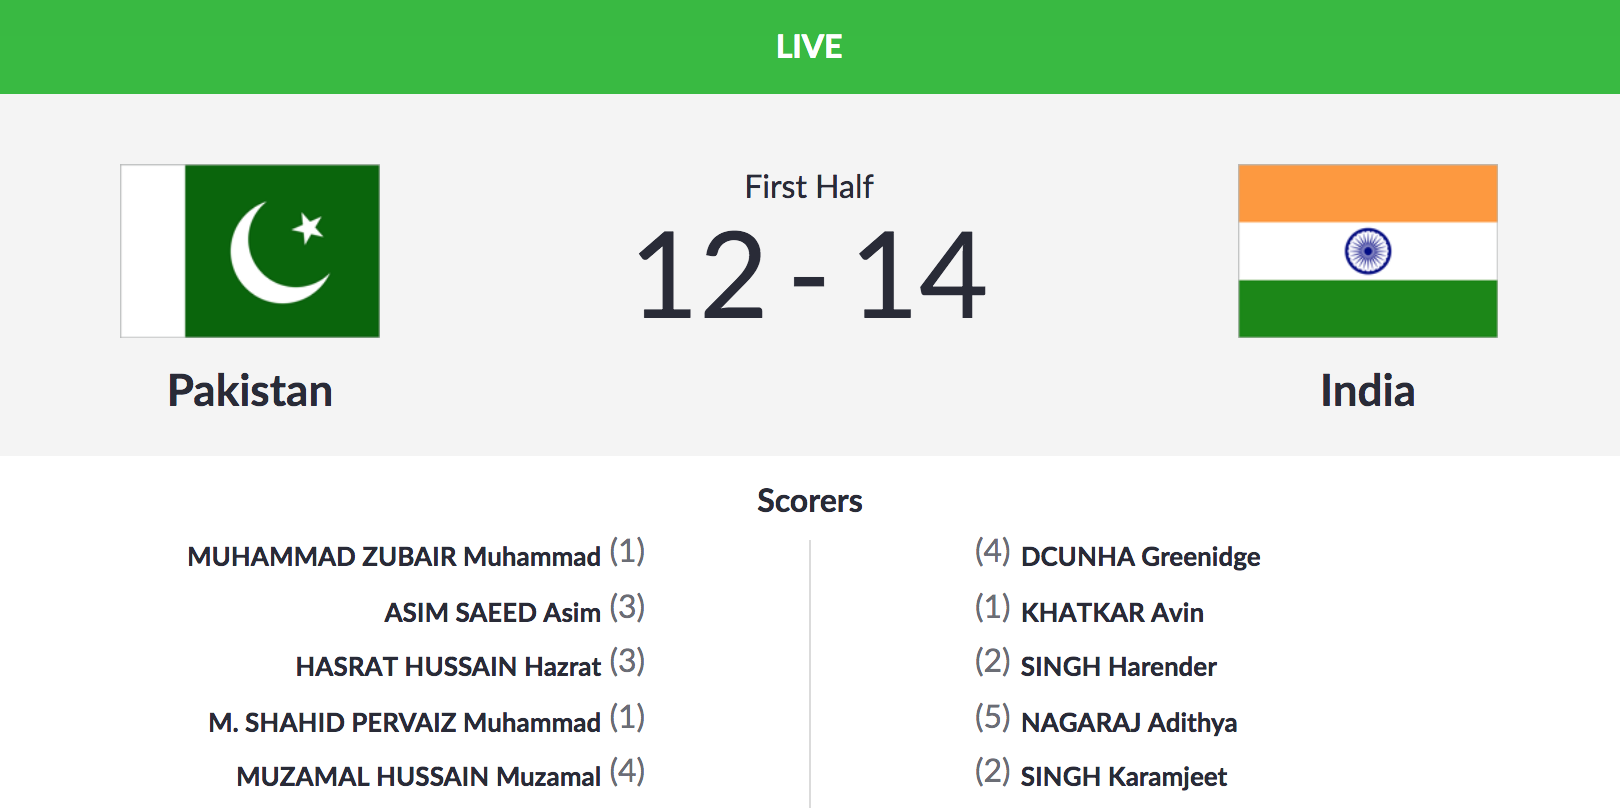Select the India team name
The height and width of the screenshot is (808, 1620).
[x=1367, y=391]
